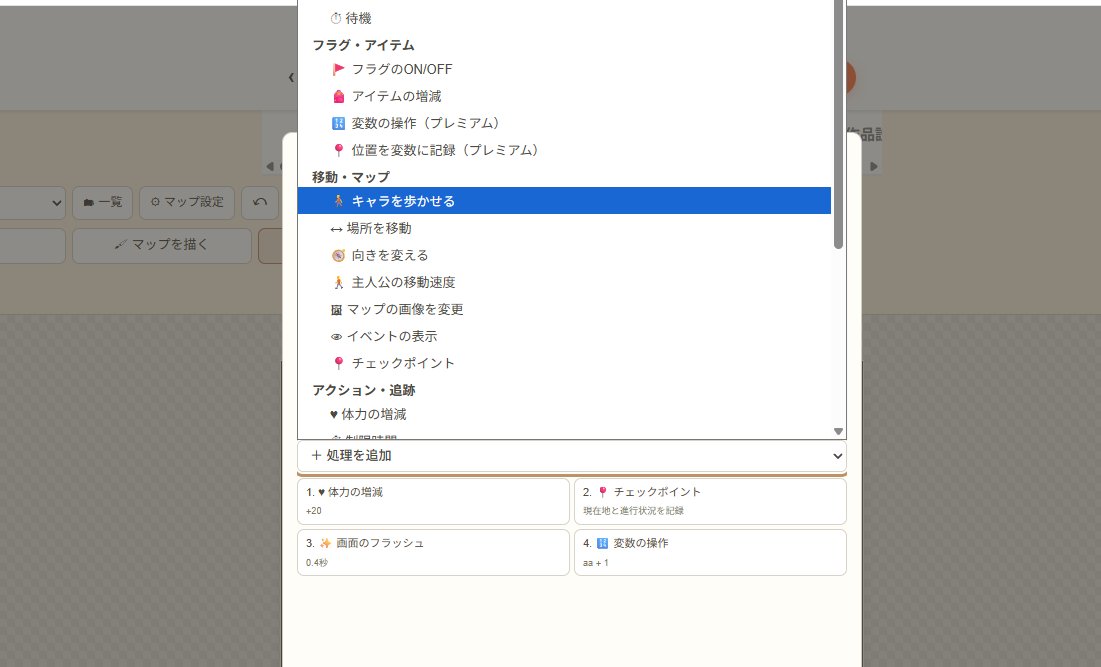Click the left tab-scroll arrow
1101x667 pixels.
[x=270, y=166]
